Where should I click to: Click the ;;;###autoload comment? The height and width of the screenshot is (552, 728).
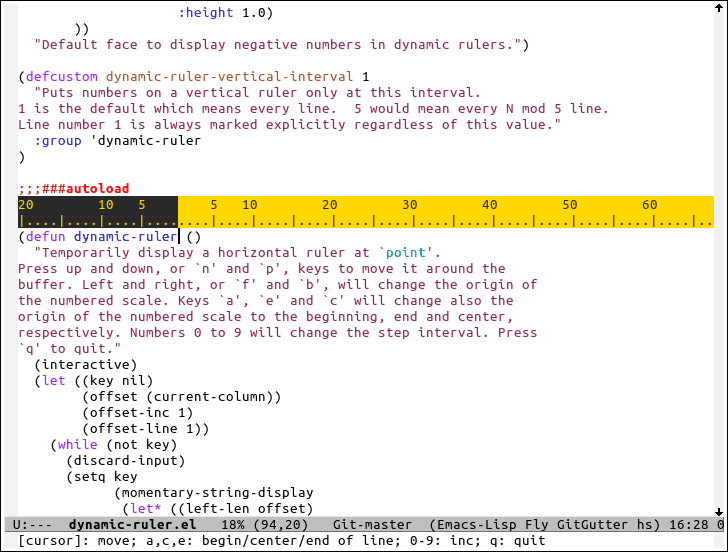click(x=73, y=188)
